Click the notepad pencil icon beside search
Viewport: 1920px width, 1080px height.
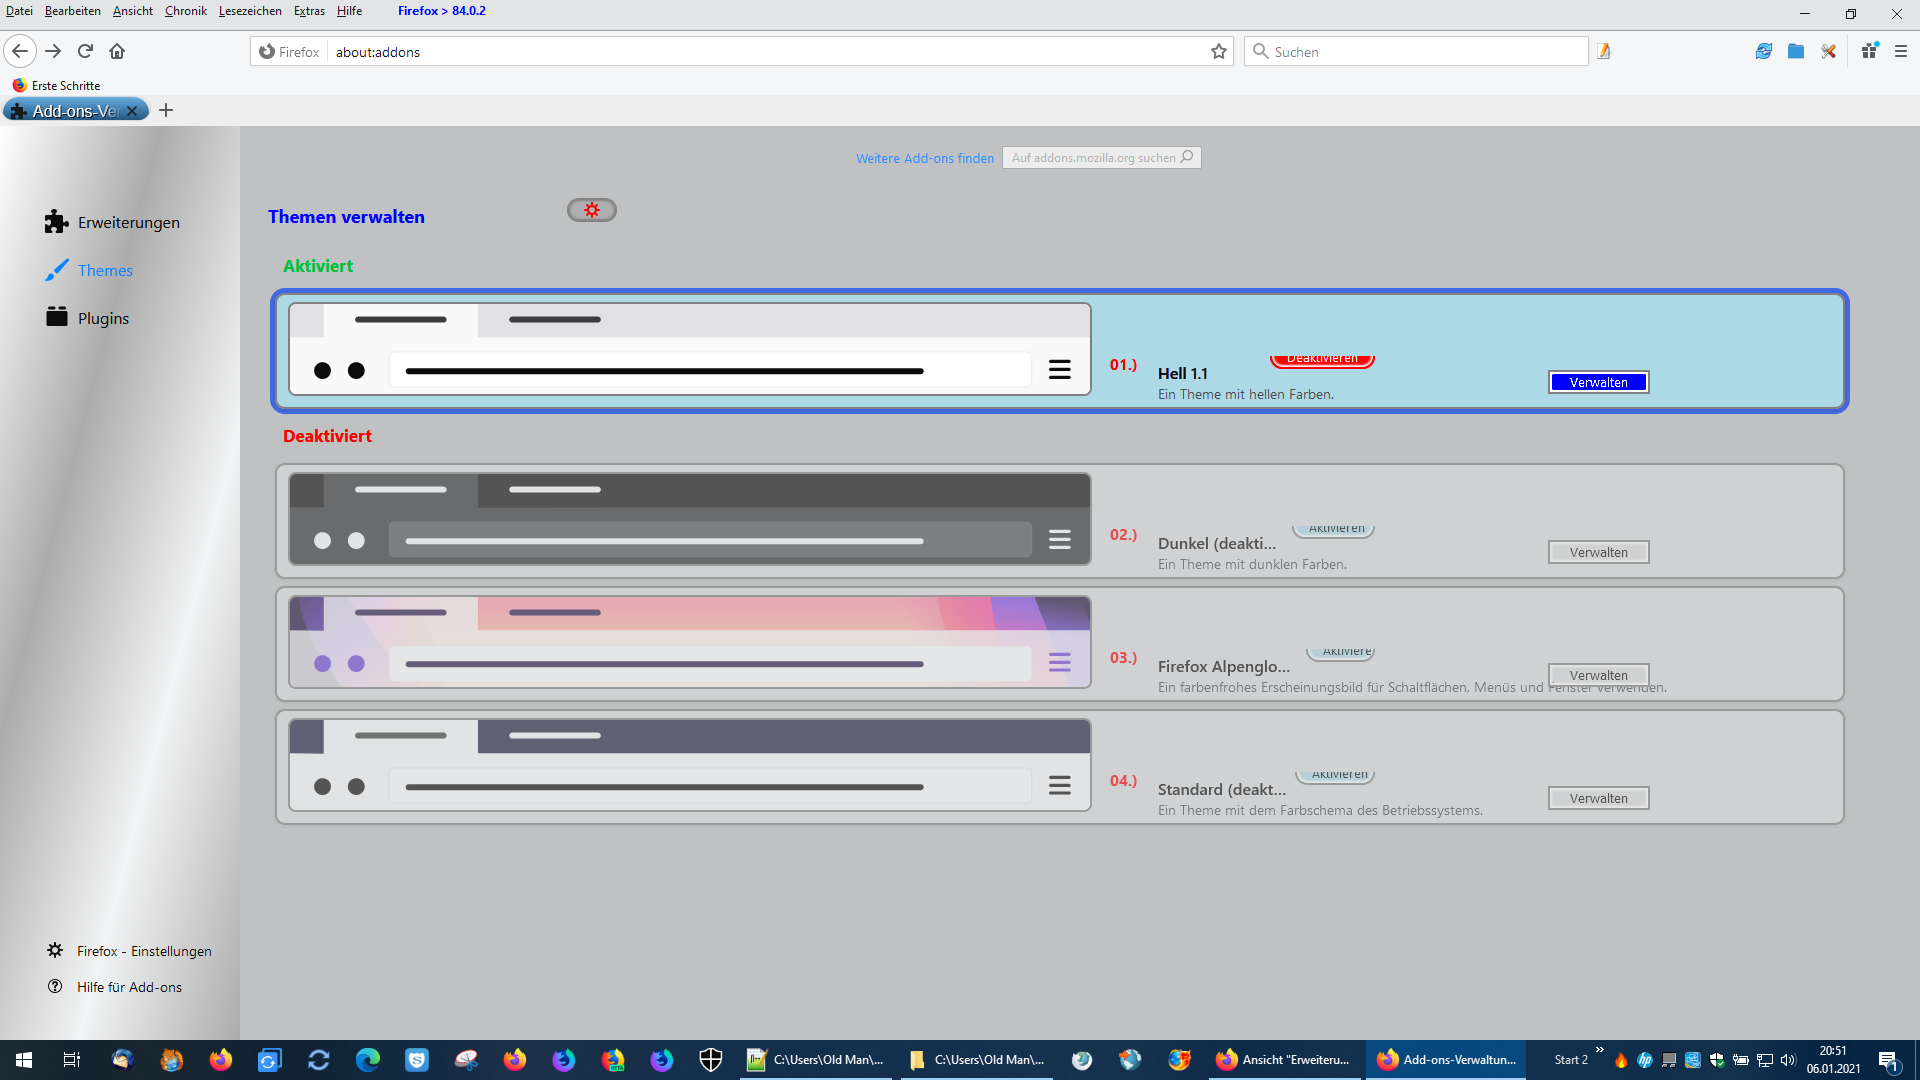[x=1604, y=51]
